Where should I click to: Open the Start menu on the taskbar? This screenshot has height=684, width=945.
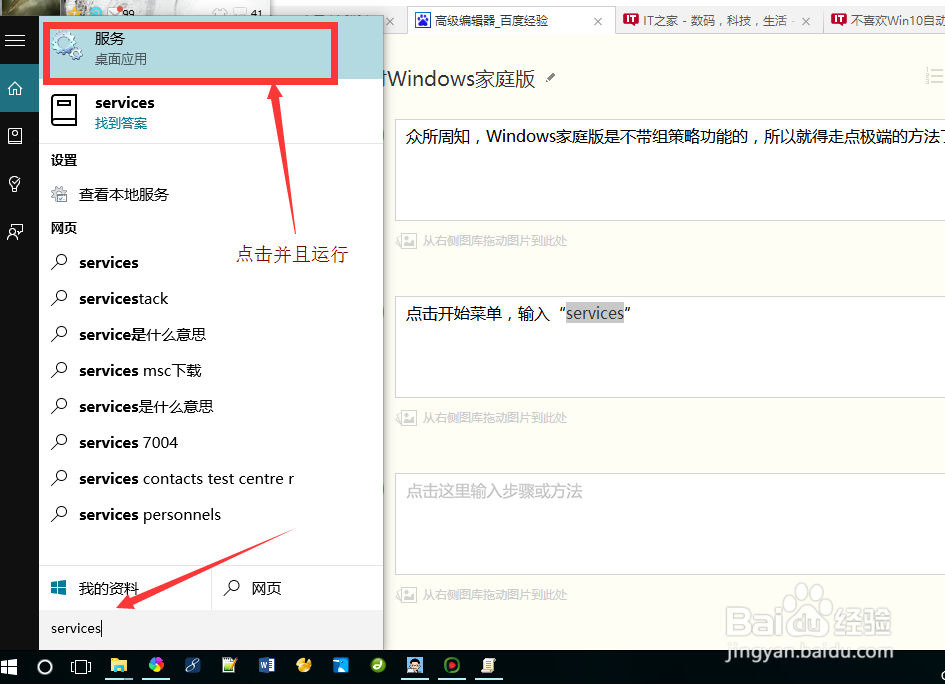point(10,666)
